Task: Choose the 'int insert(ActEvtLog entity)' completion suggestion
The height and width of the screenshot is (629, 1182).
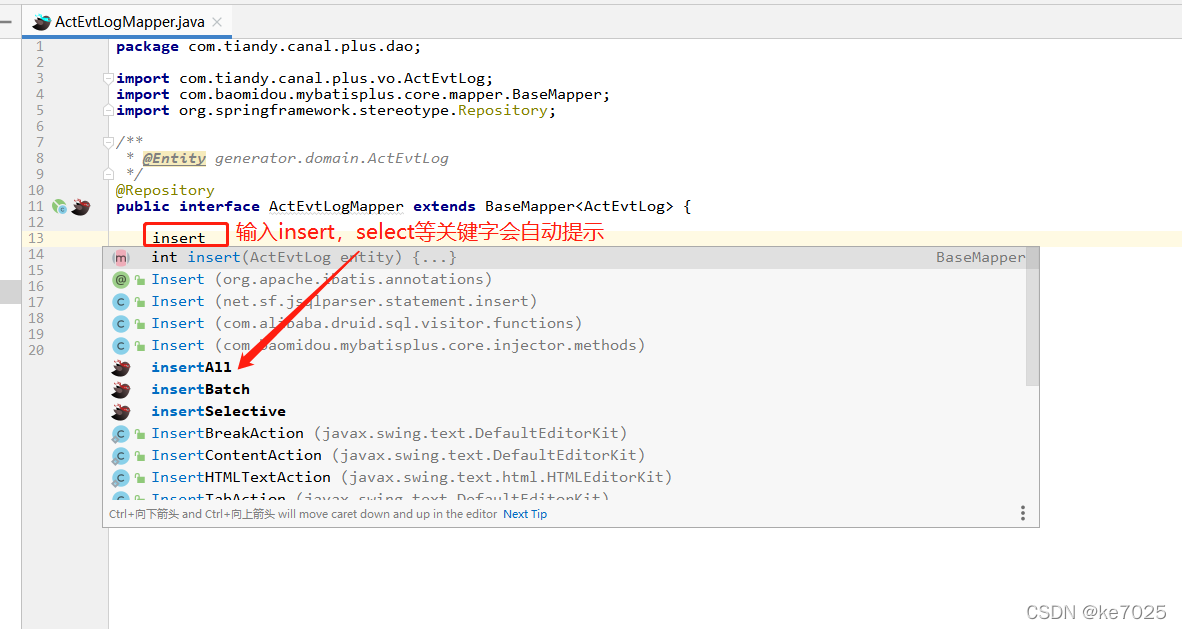Action: [x=564, y=257]
